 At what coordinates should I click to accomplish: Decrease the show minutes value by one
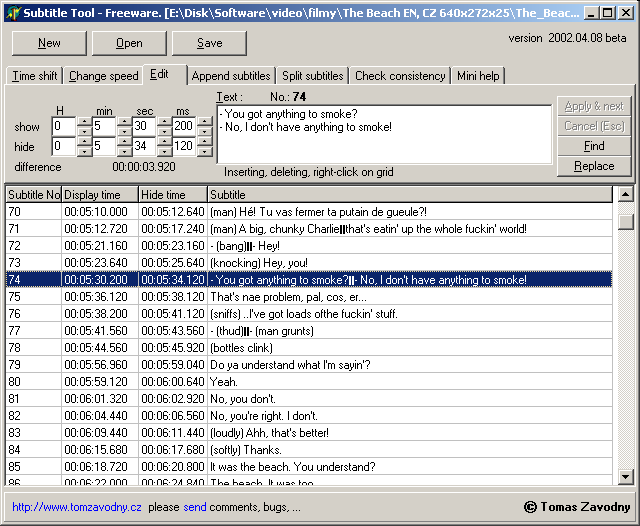[124, 131]
